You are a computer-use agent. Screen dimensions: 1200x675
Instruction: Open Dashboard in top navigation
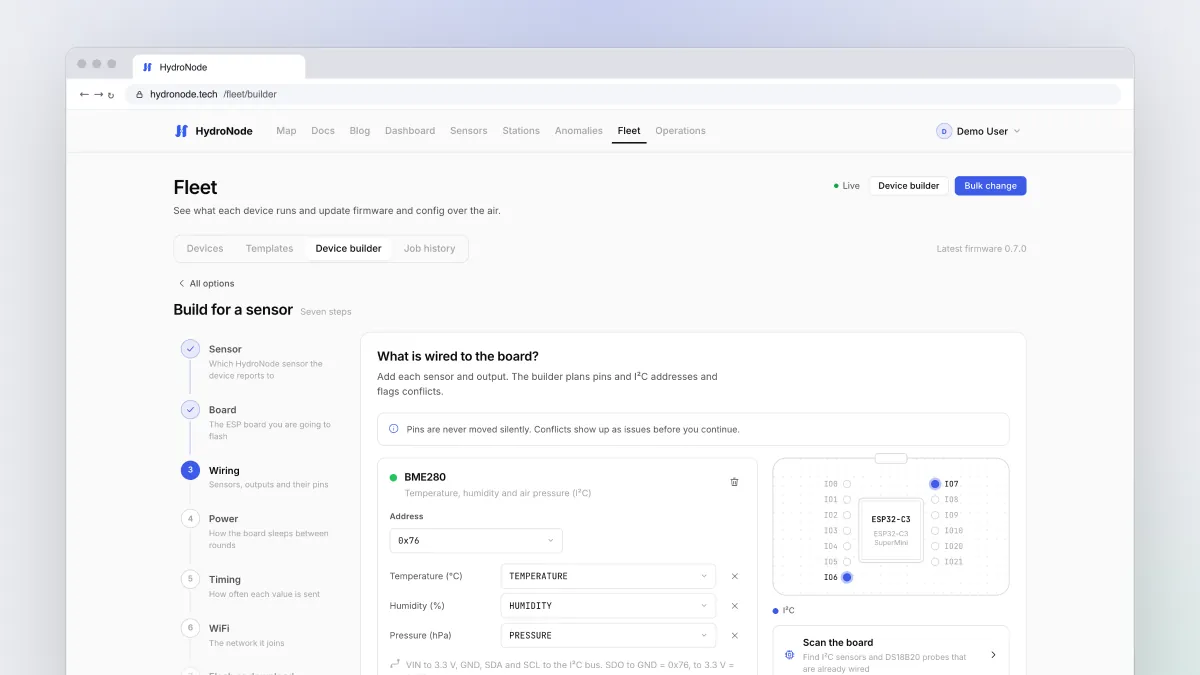click(x=410, y=131)
